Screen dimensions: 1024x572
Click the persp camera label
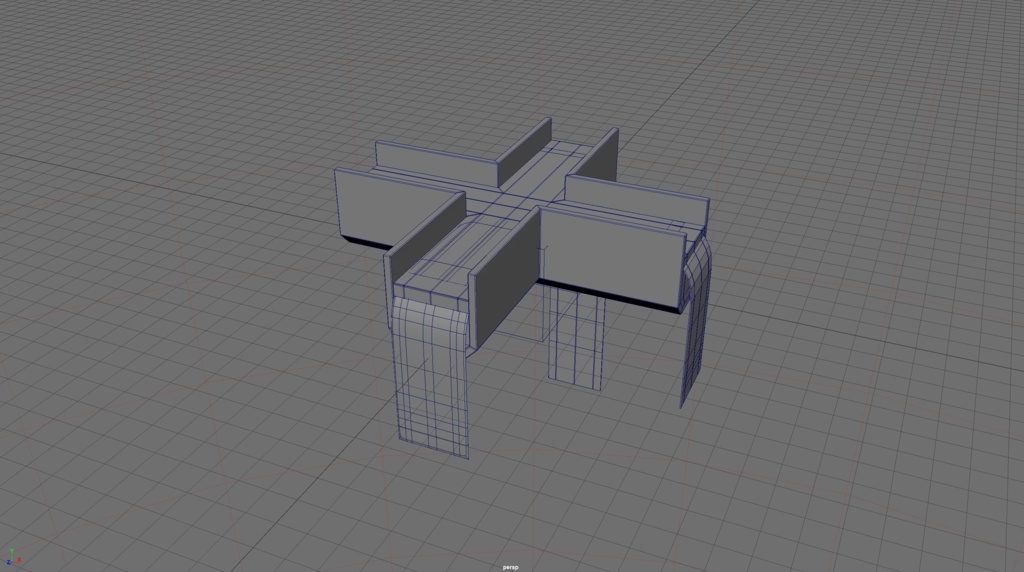pyautogui.click(x=510, y=567)
